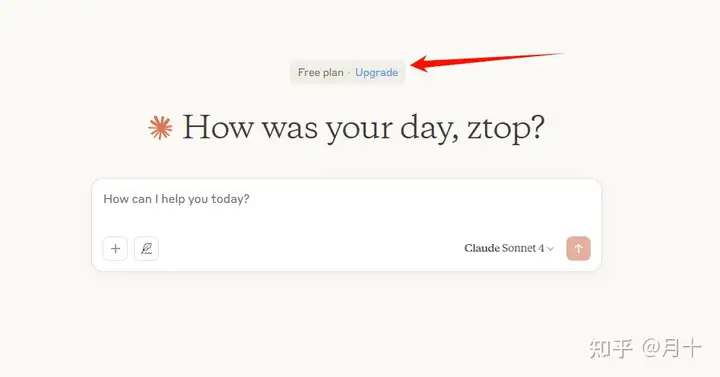This screenshot has width=720, height=377.
Task: Click the 知乎 watermark logo
Action: [x=611, y=349]
